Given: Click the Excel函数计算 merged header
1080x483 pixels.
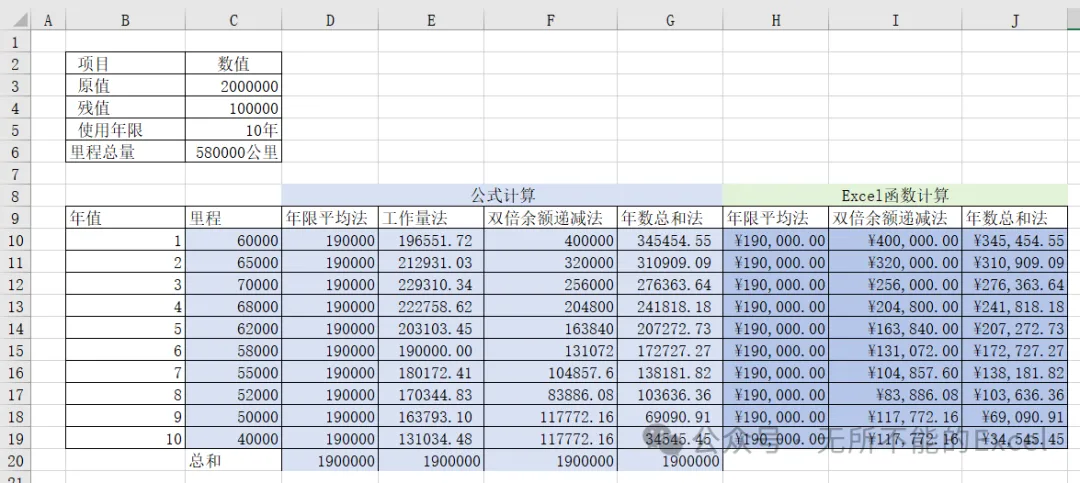Looking at the screenshot, I should (895, 196).
